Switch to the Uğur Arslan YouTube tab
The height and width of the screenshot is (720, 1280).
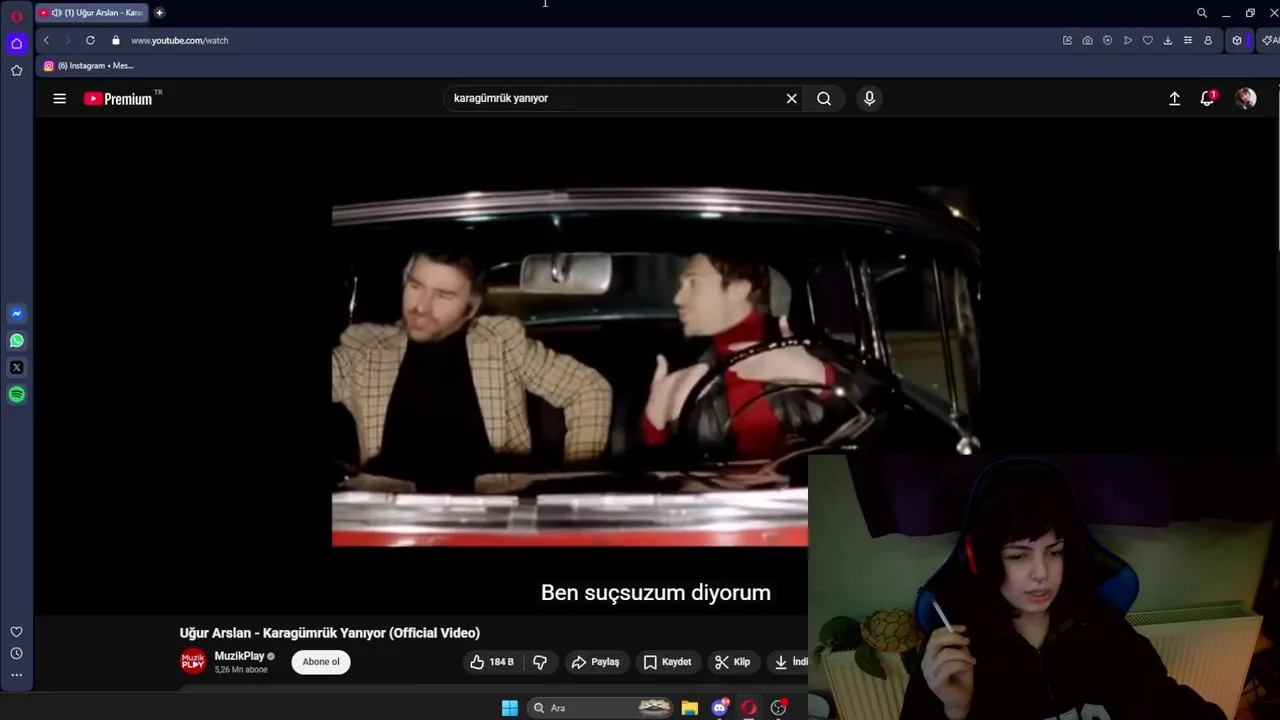92,13
